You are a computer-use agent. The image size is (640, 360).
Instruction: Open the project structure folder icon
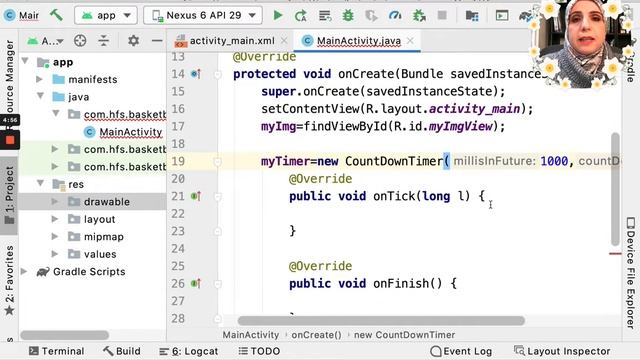[472, 16]
